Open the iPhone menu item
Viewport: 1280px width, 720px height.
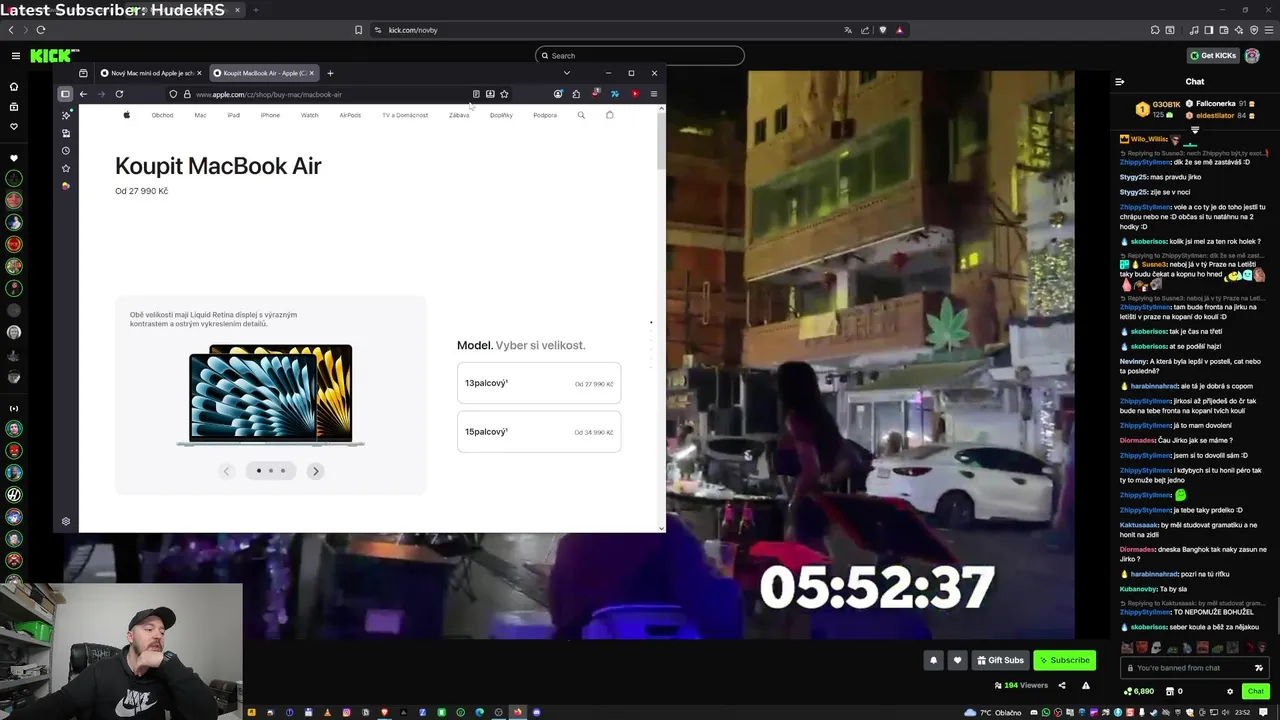pyautogui.click(x=270, y=115)
